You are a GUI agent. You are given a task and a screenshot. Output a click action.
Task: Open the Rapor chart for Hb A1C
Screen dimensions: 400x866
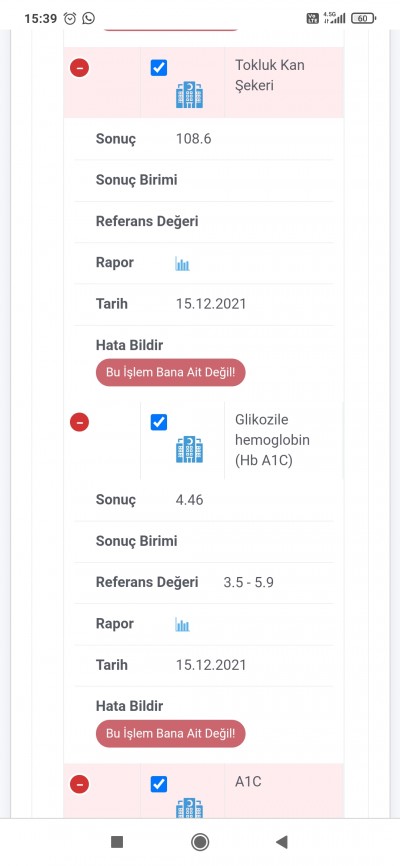[x=182, y=625]
